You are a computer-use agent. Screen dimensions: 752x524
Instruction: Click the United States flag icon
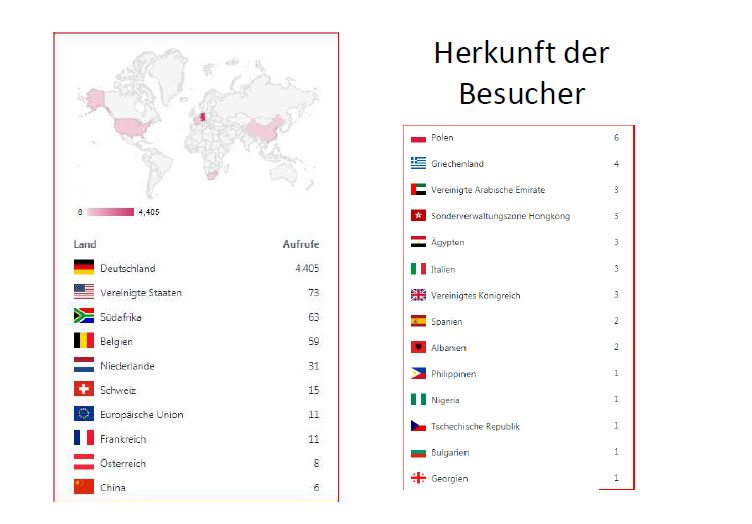coord(84,291)
